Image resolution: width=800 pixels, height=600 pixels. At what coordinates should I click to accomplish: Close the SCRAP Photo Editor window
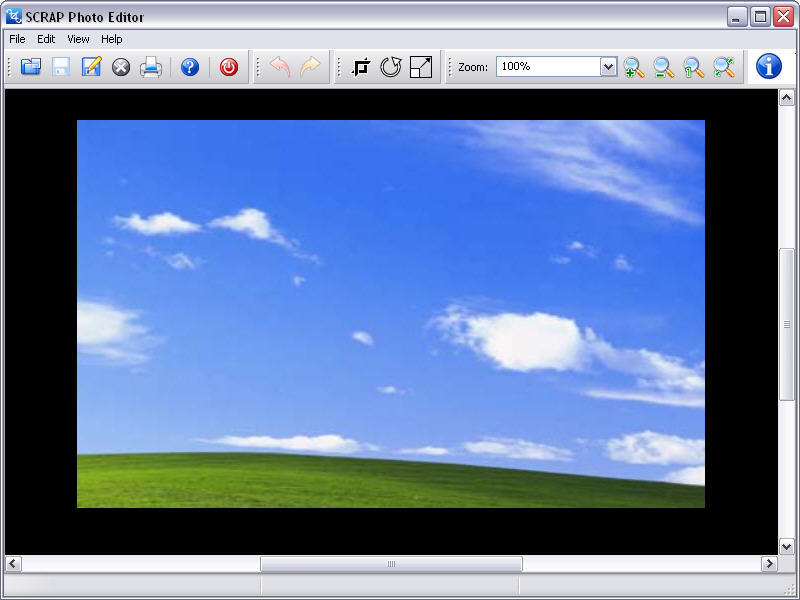pos(783,17)
